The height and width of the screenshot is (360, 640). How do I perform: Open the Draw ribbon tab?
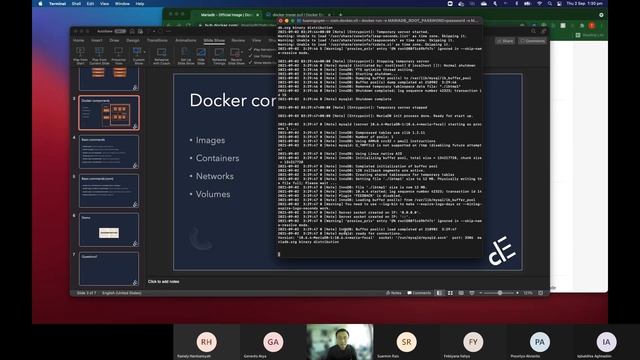114,40
